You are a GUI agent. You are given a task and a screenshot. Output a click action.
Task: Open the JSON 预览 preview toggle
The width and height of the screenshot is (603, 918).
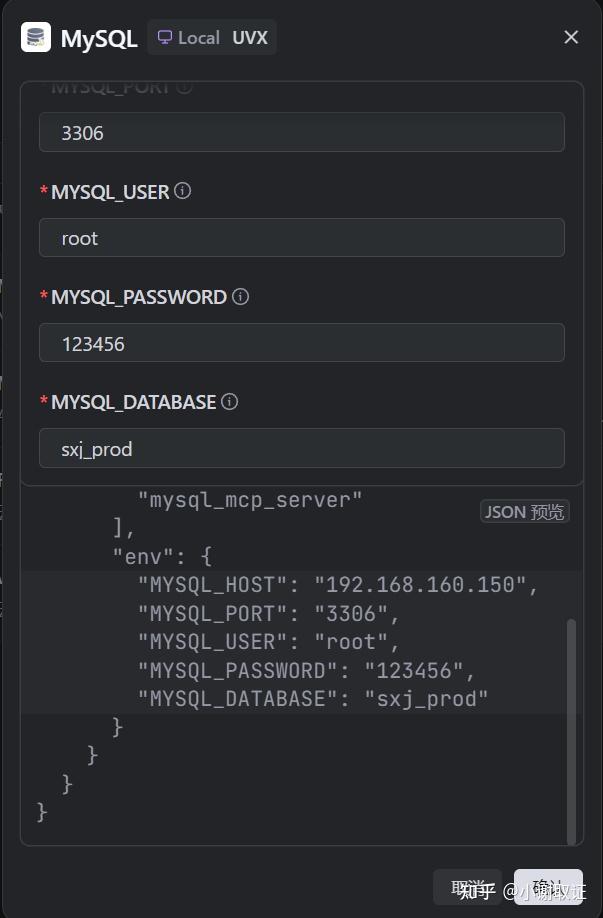pyautogui.click(x=524, y=511)
